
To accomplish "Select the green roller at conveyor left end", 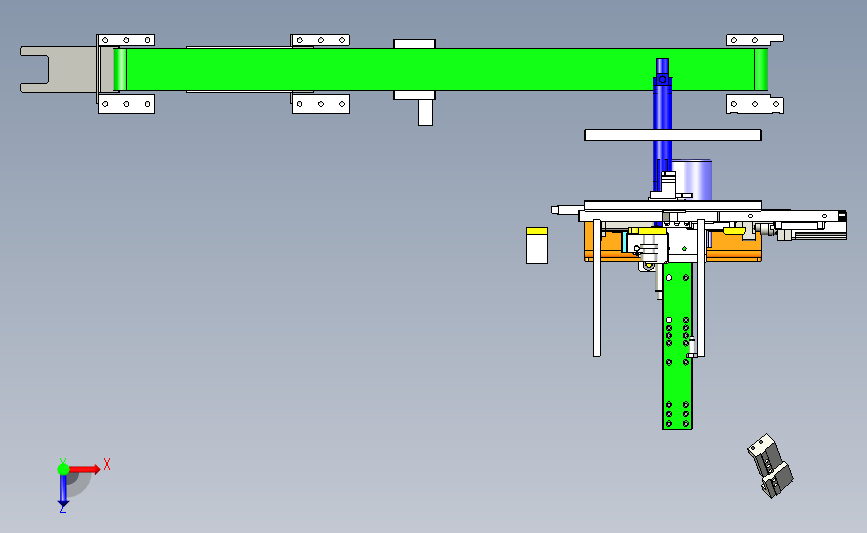I will pos(120,70).
